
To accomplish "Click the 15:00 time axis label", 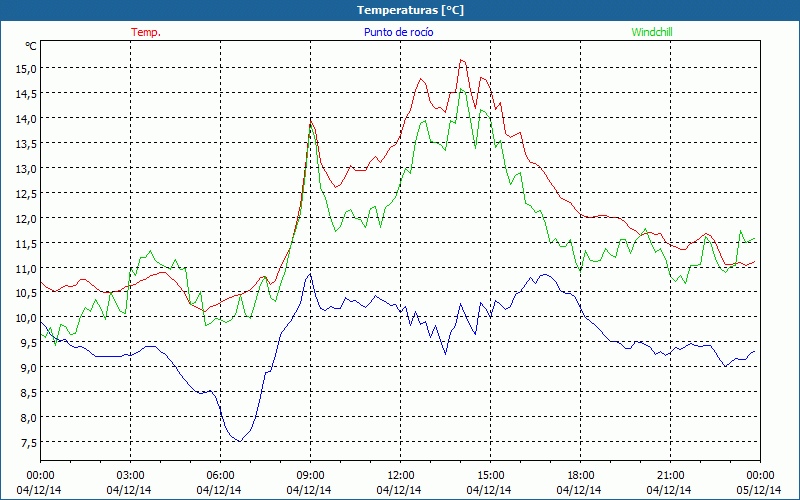I will pyautogui.click(x=490, y=475).
